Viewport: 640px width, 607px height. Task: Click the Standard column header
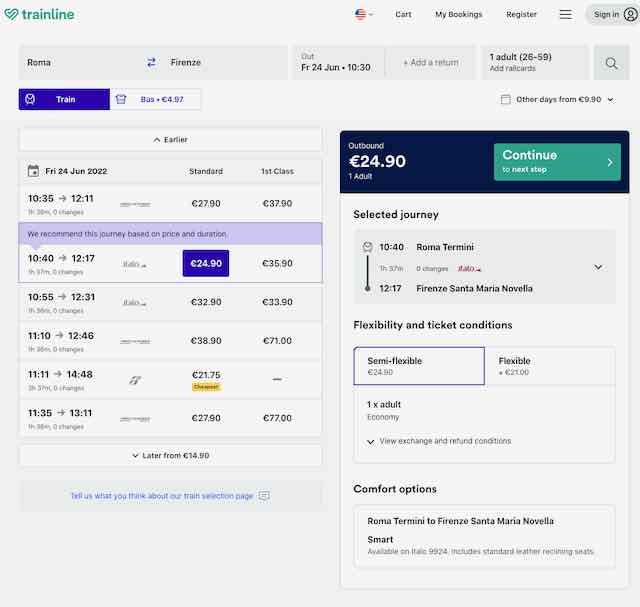[206, 171]
